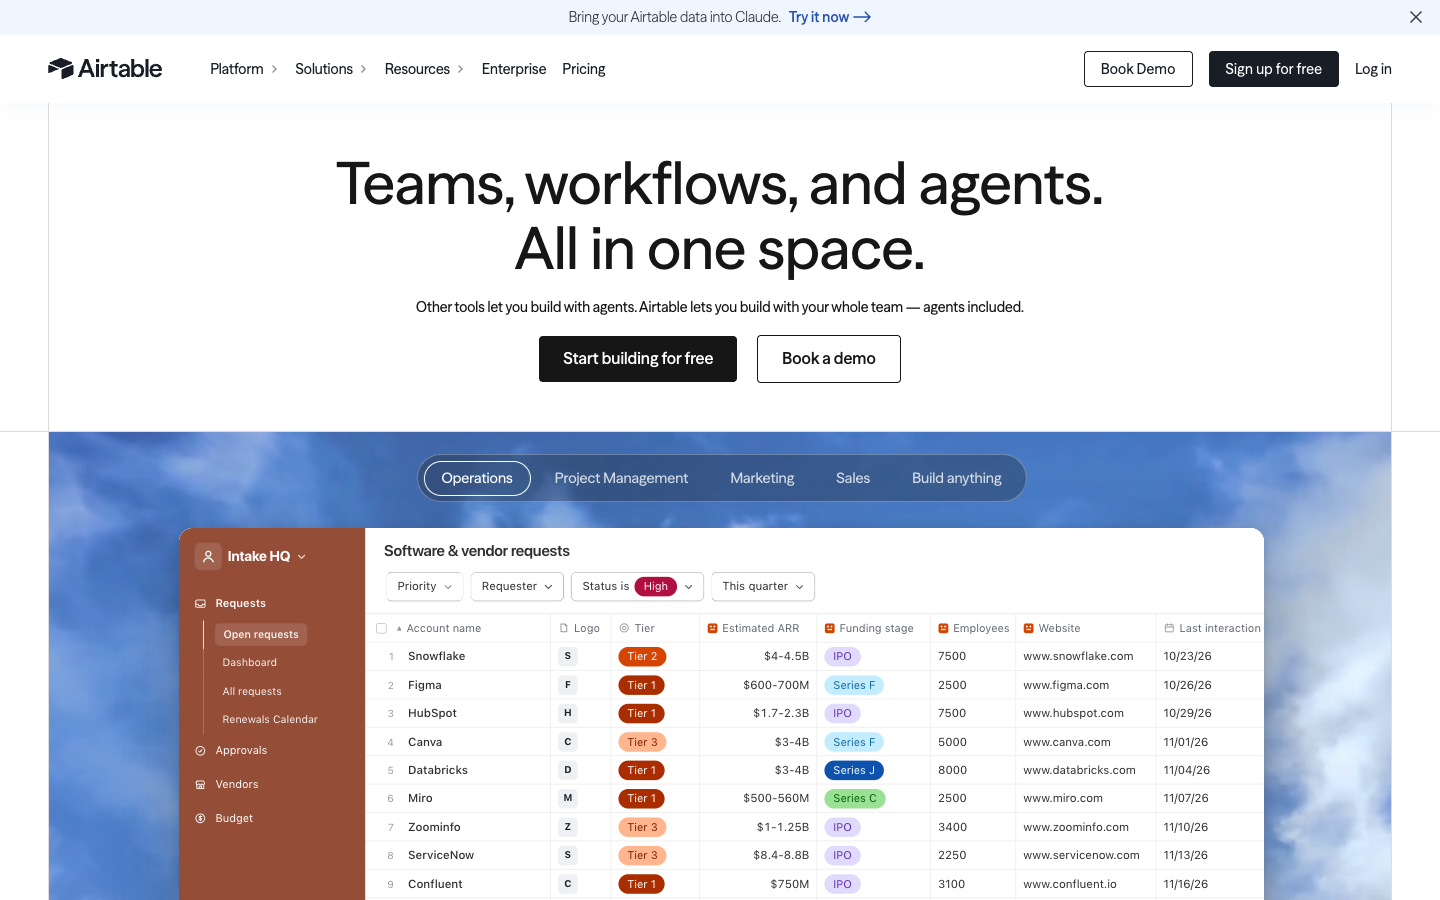This screenshot has width=1440, height=900.
Task: Click the Airtable logo
Action: tap(105, 68)
